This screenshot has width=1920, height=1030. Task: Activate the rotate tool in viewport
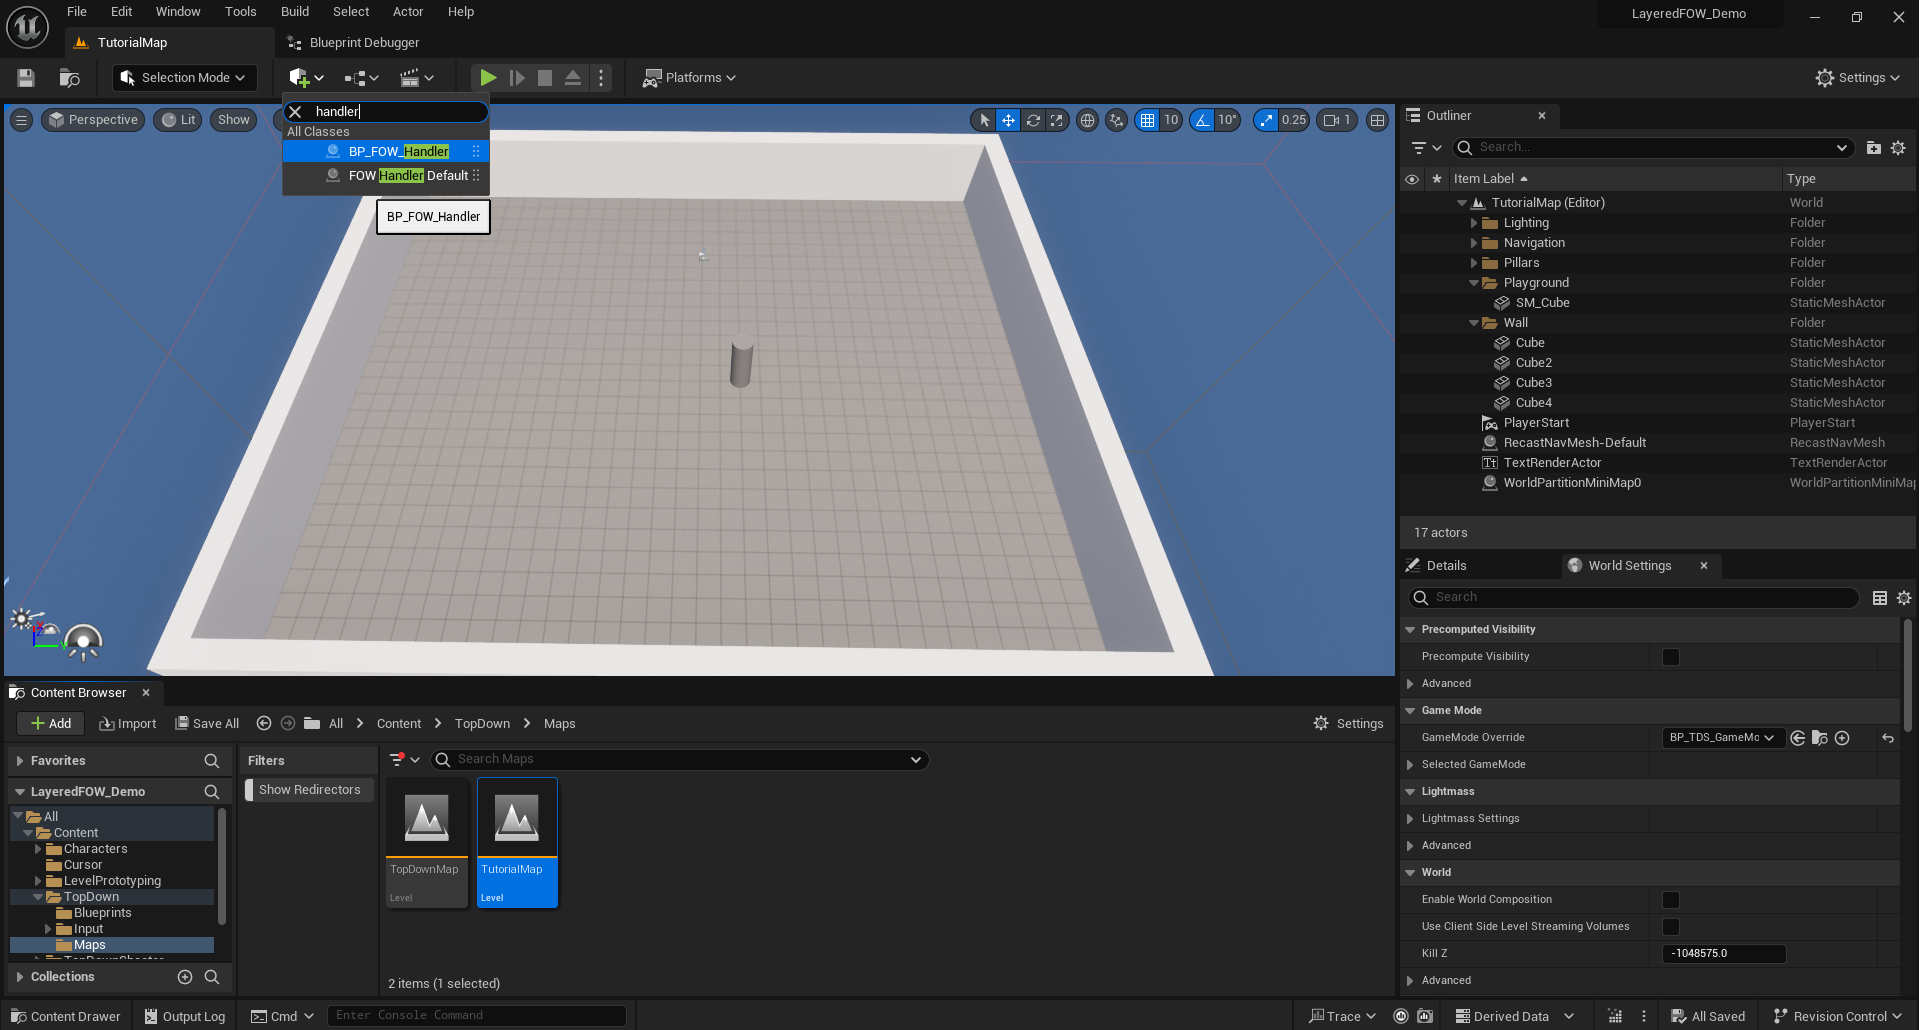click(x=1033, y=120)
